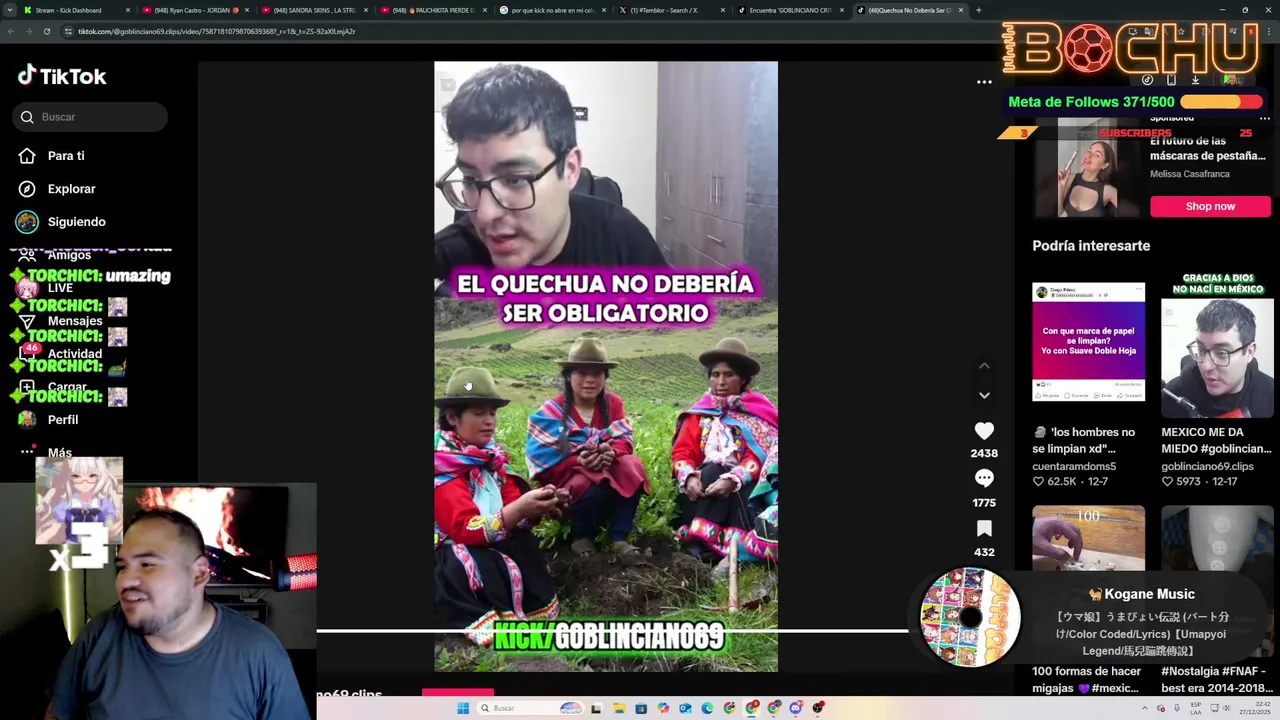The width and height of the screenshot is (1280, 720).
Task: Open Microsoft Edge from taskbar
Action: (707, 708)
